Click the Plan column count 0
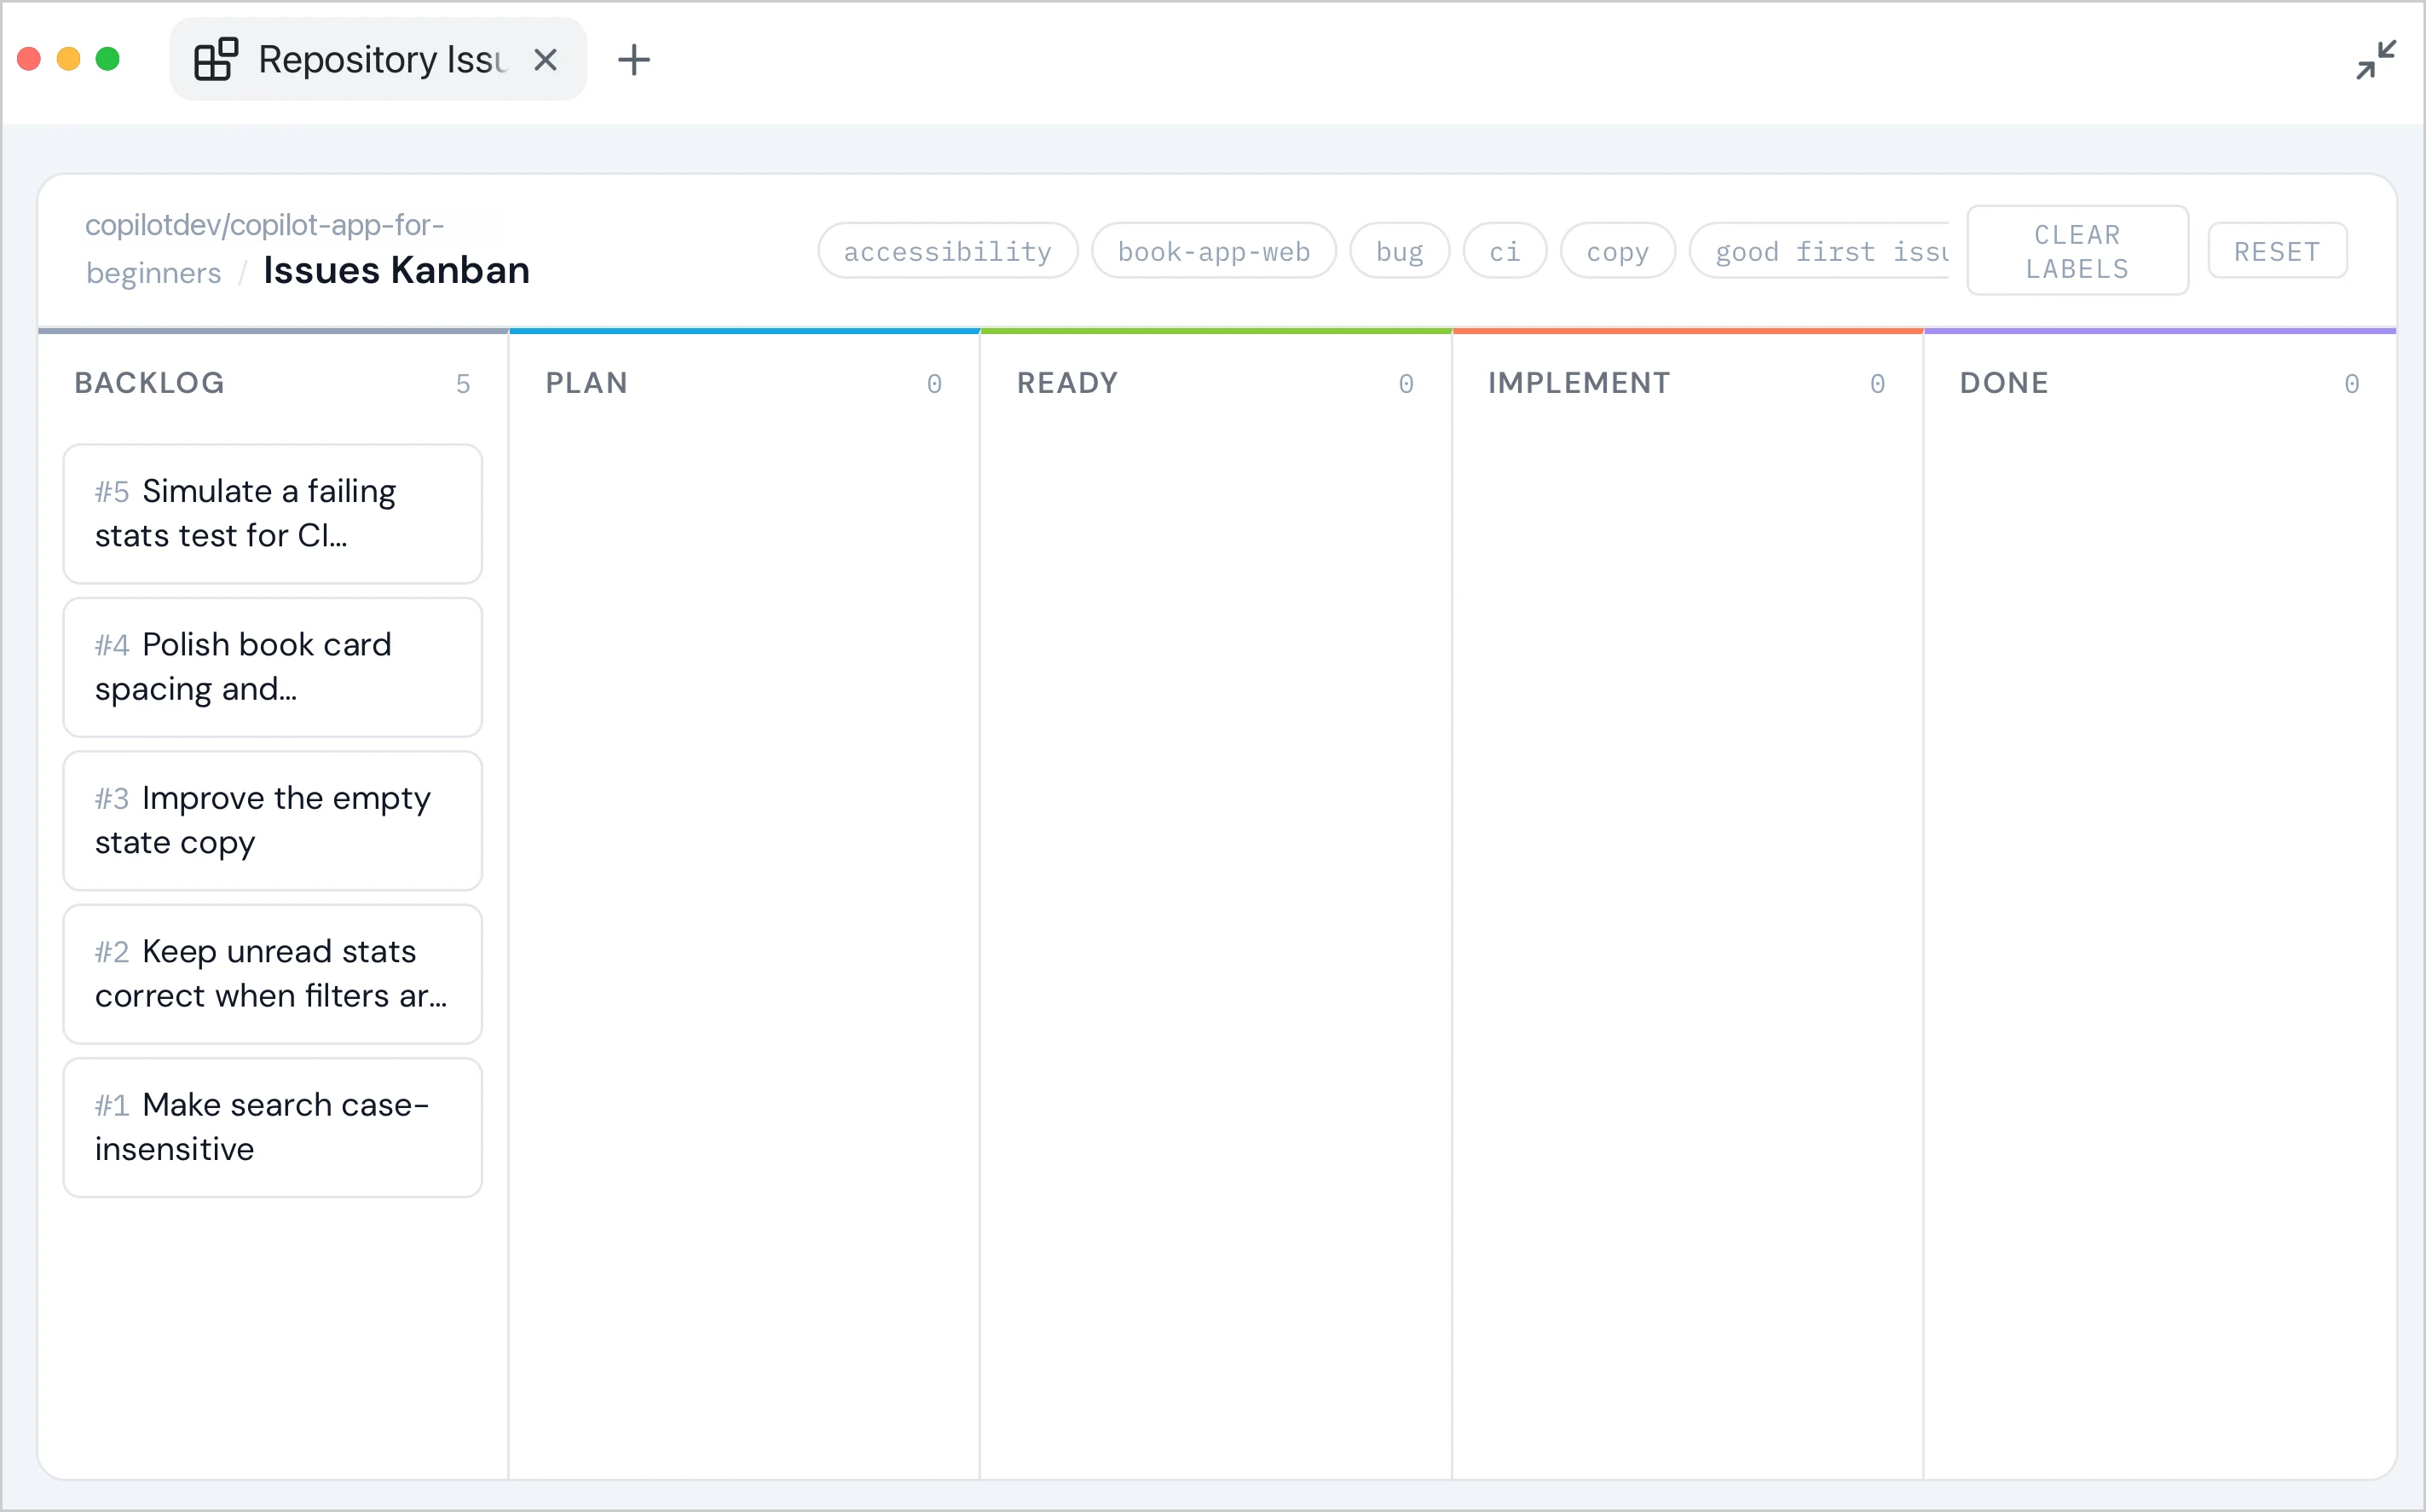This screenshot has height=1512, width=2426. 934,384
